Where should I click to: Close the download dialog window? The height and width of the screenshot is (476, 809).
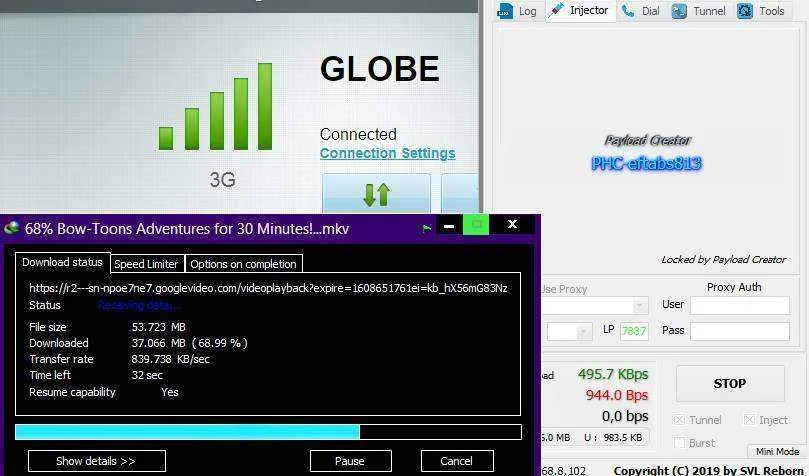[512, 224]
